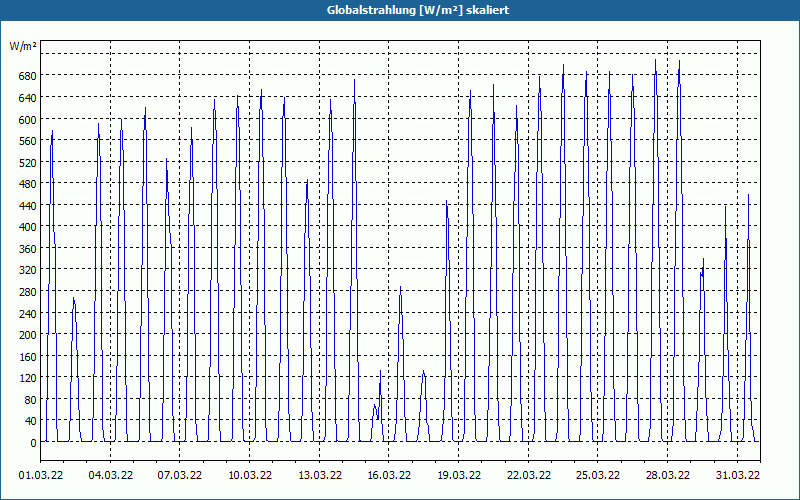The width and height of the screenshot is (800, 500).
Task: Select the 25.03.22 date label
Action: point(597,476)
